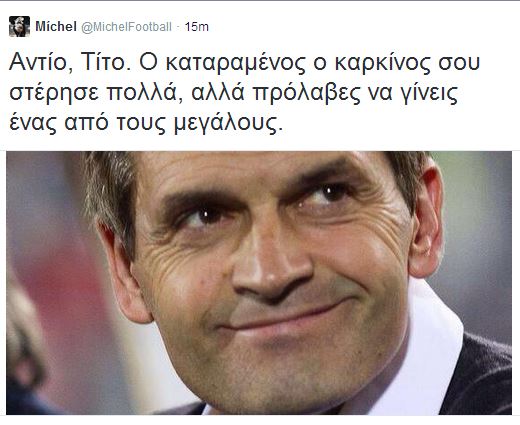Click the dark jacket shoulder in the photo

pyautogui.click(x=480, y=377)
